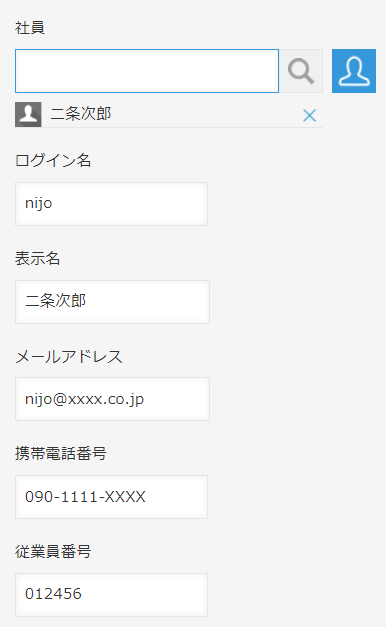Select the 二条次郎 name in the selected users list
This screenshot has height=627, width=386.
tap(81, 114)
